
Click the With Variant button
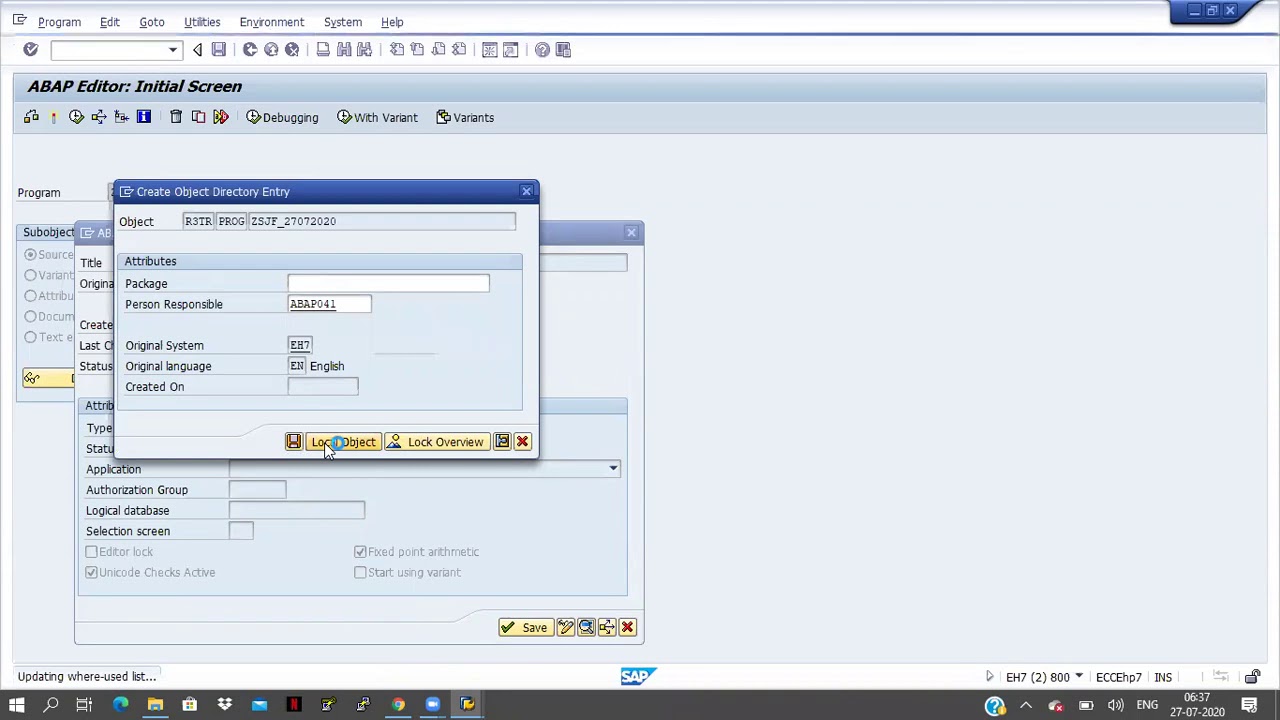pos(377,118)
